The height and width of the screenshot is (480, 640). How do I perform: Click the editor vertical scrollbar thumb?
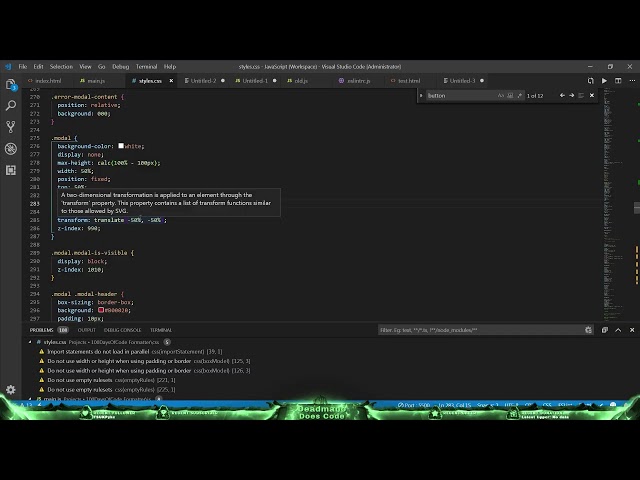[637, 207]
